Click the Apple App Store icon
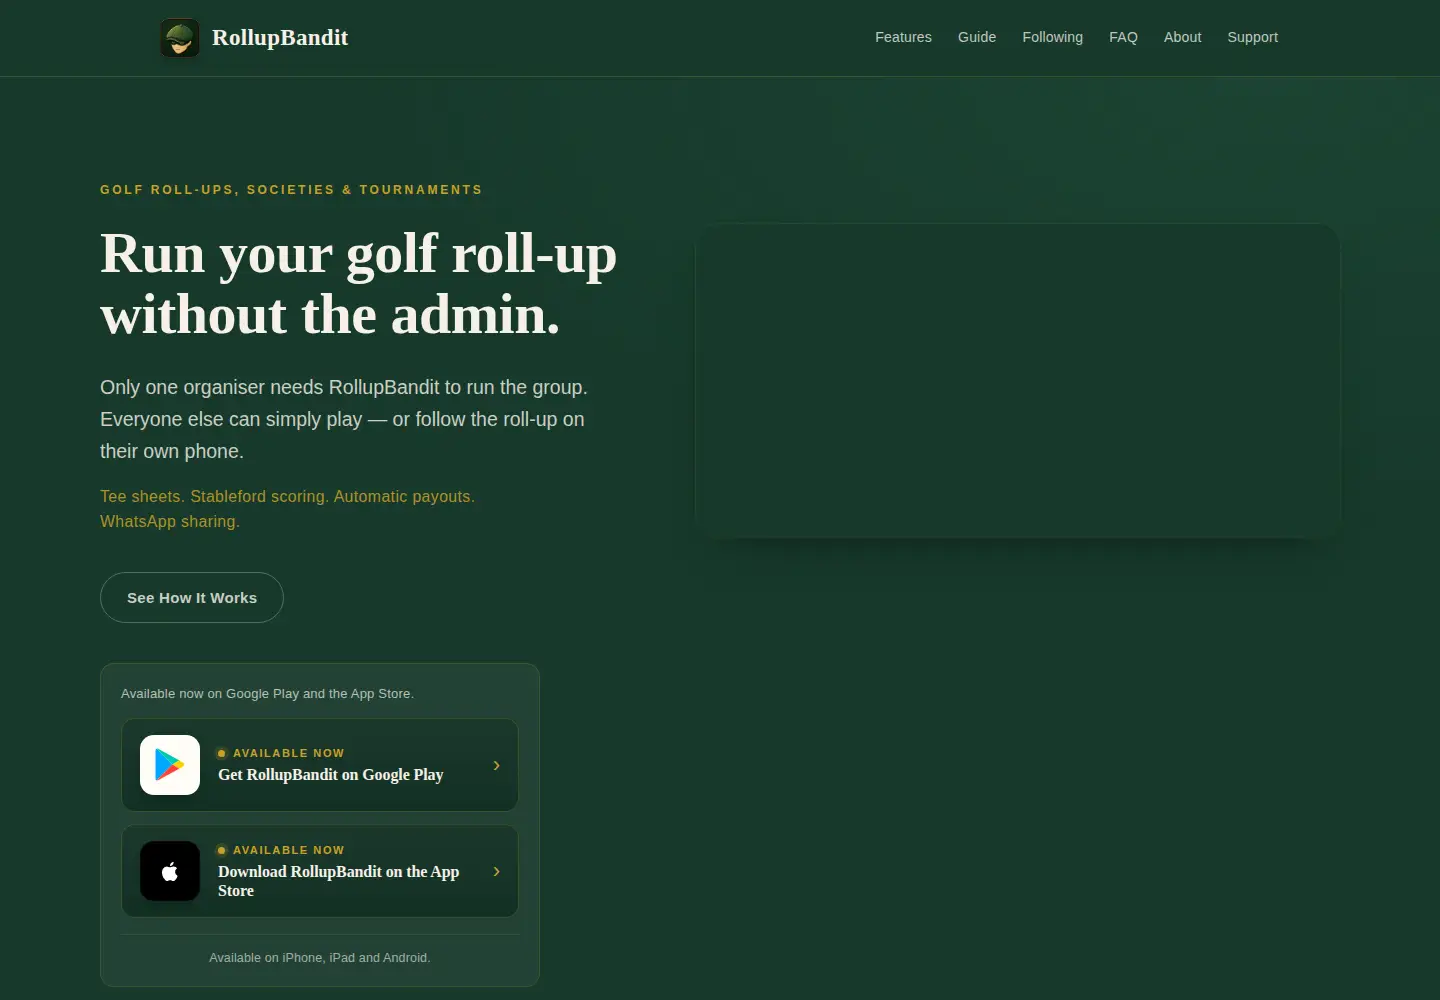This screenshot has height=1000, width=1440. point(170,871)
